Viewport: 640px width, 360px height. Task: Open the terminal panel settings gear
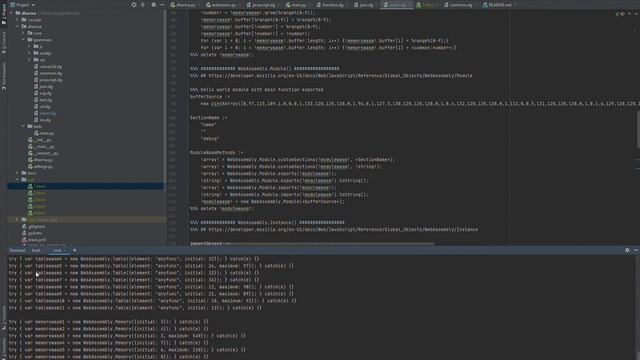click(627, 250)
